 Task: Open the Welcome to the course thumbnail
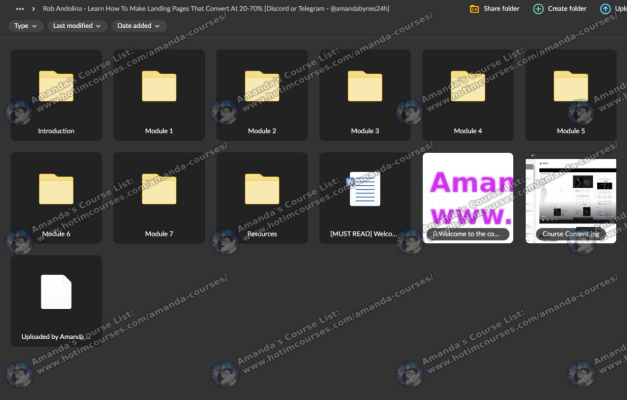pyautogui.click(x=468, y=198)
